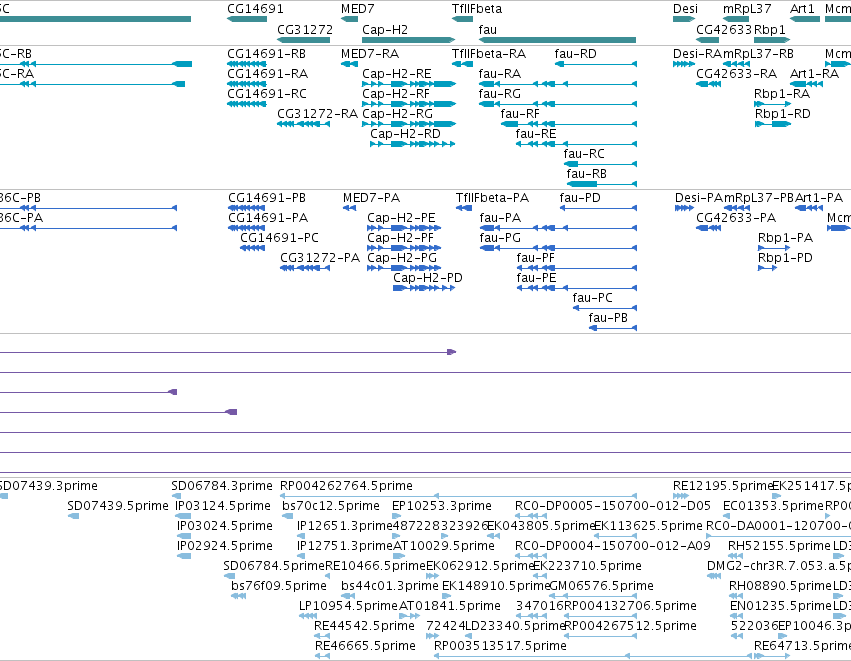Select EST RE46665.5prime

pyautogui.click(x=322, y=656)
